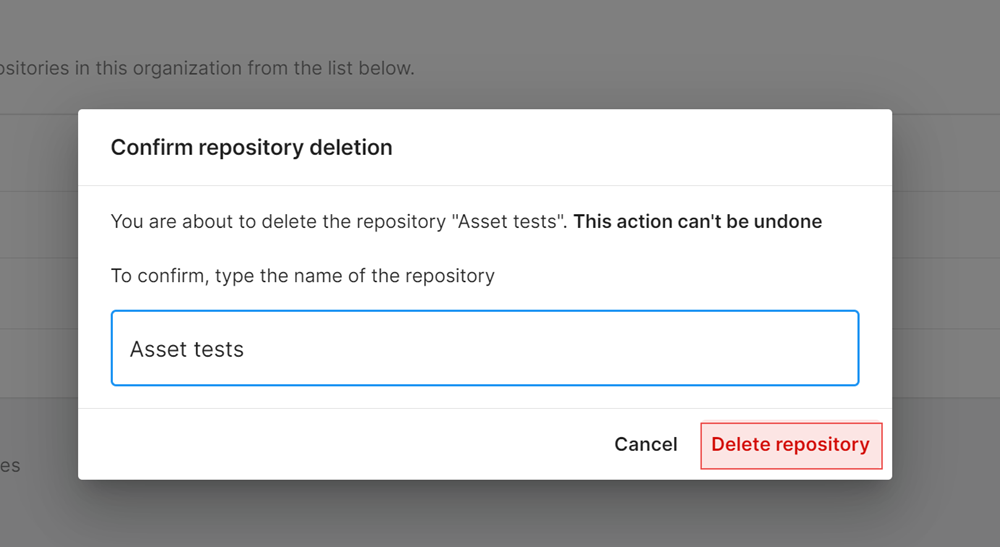The image size is (1000, 547).
Task: Dismiss the dialog using Cancel
Action: pyautogui.click(x=645, y=445)
